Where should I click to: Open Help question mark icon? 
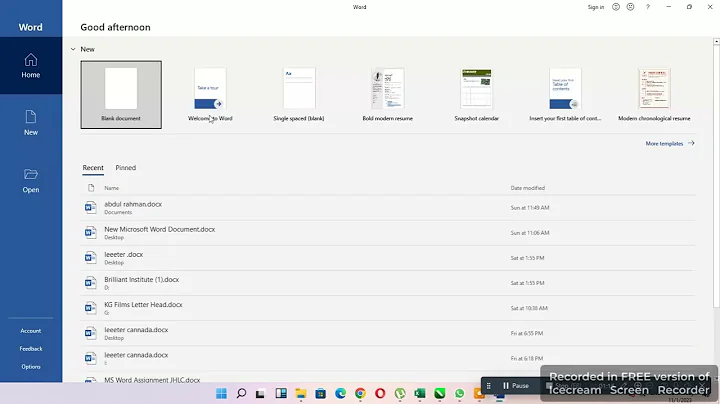pyautogui.click(x=647, y=7)
